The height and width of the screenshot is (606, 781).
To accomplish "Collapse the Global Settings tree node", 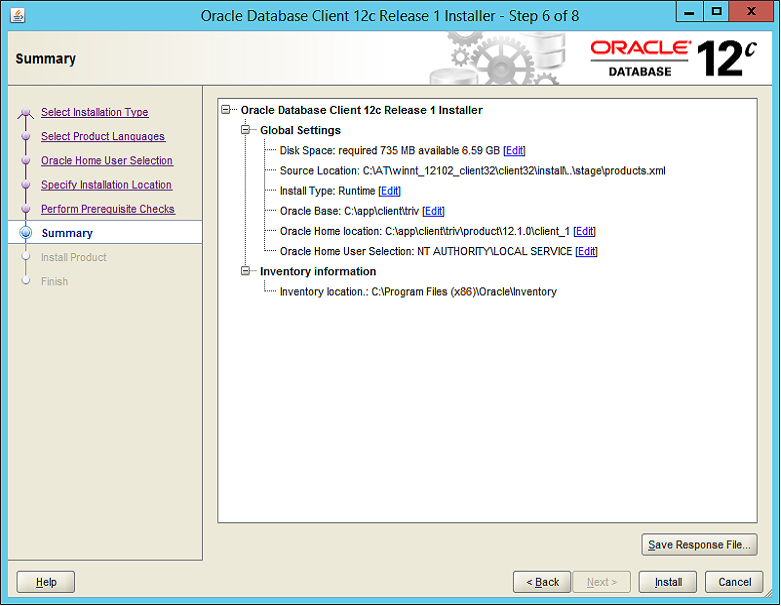I will pyautogui.click(x=246, y=130).
